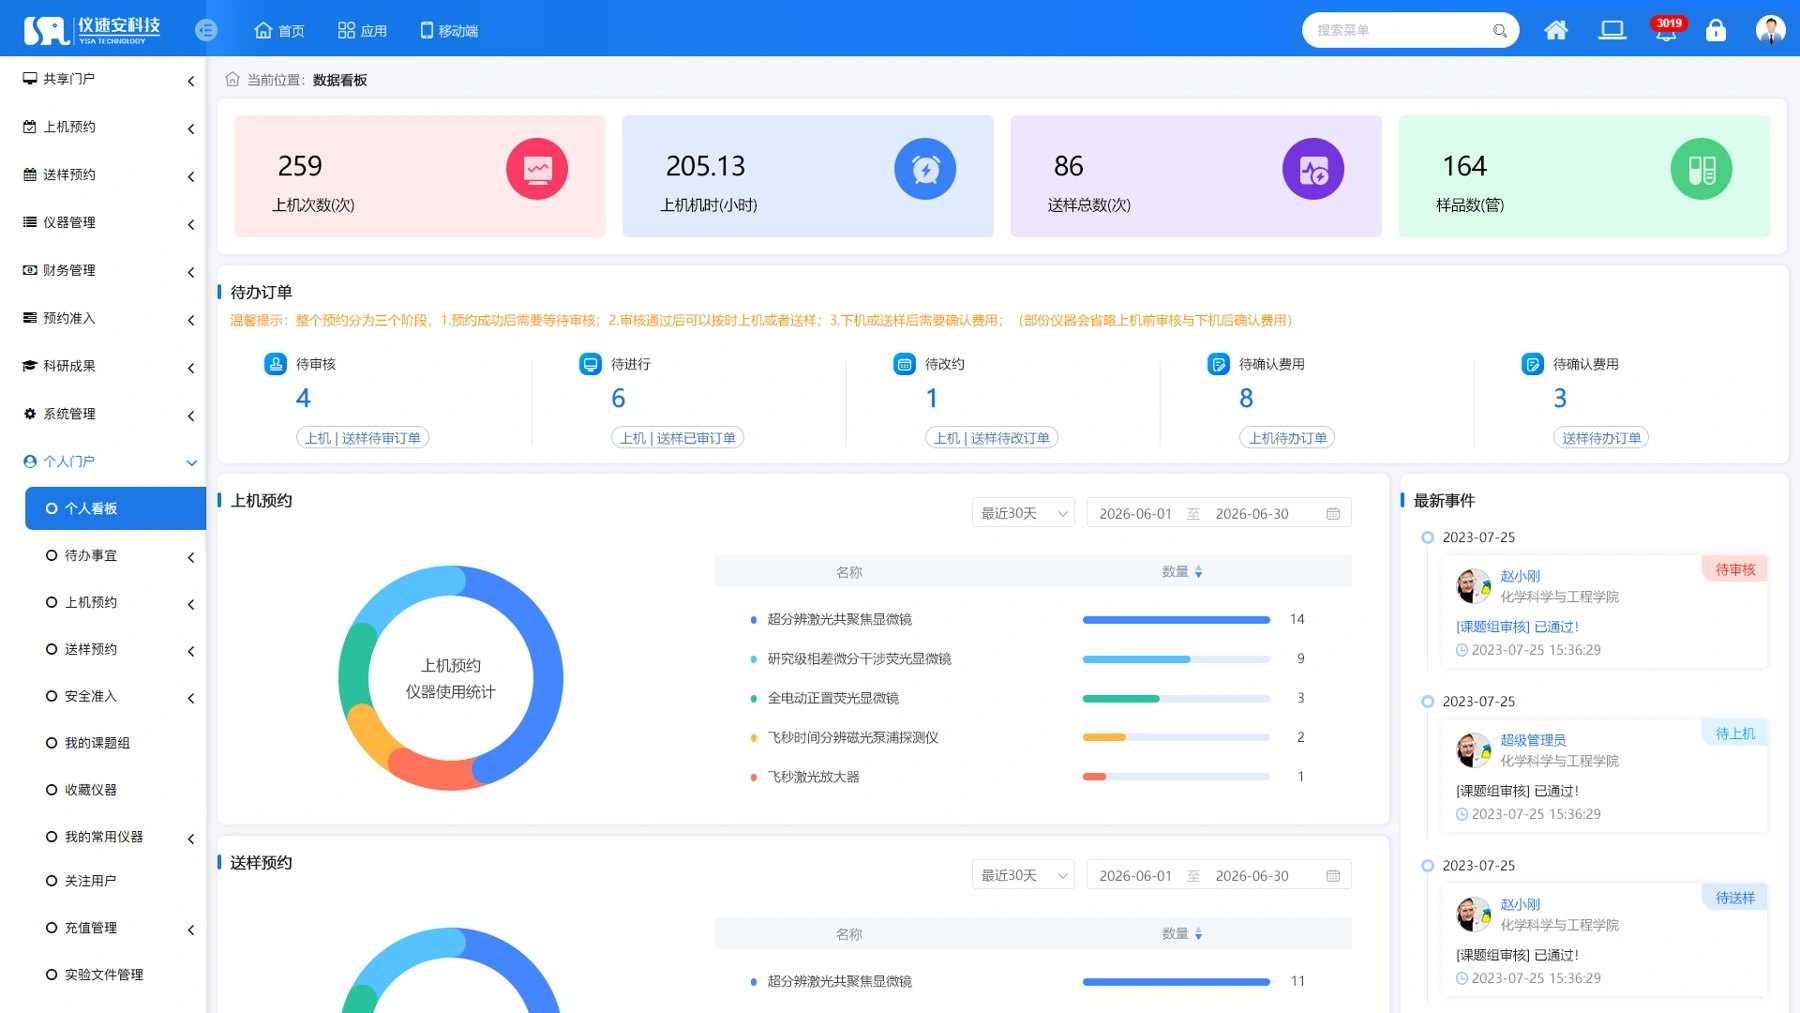
Task: Click progress bar for 全电动正置荧光显微镜
Action: 1176,699
